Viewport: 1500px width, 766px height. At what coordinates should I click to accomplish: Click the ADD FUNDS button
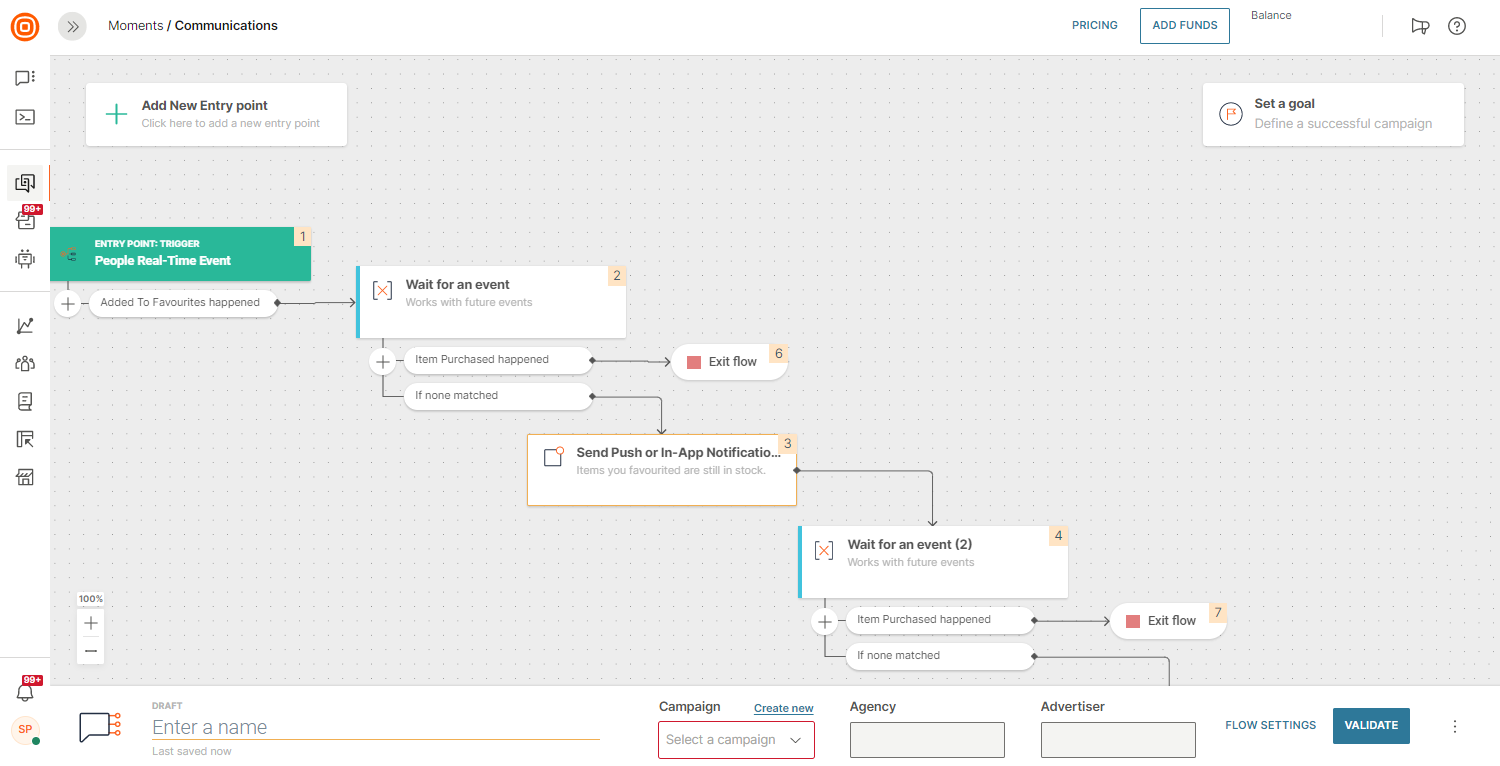pyautogui.click(x=1185, y=26)
